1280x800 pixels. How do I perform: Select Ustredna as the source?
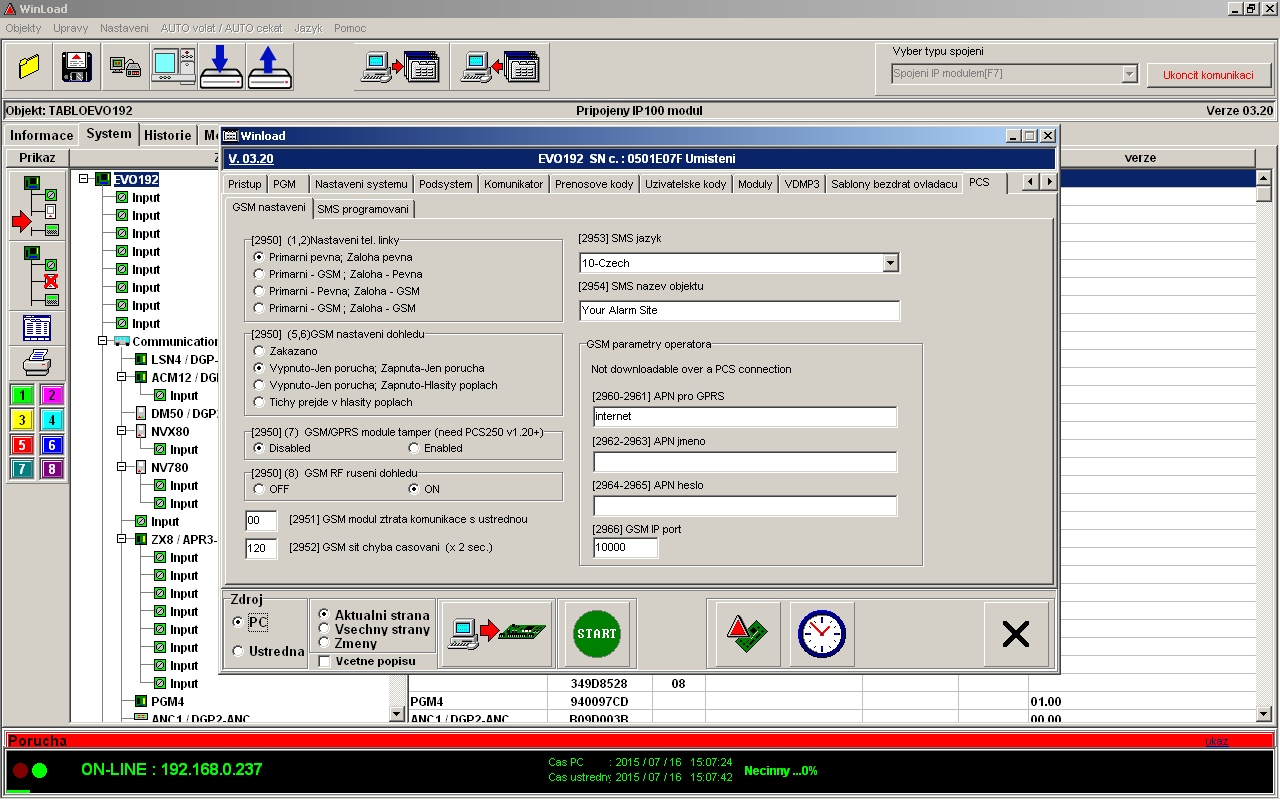[238, 651]
